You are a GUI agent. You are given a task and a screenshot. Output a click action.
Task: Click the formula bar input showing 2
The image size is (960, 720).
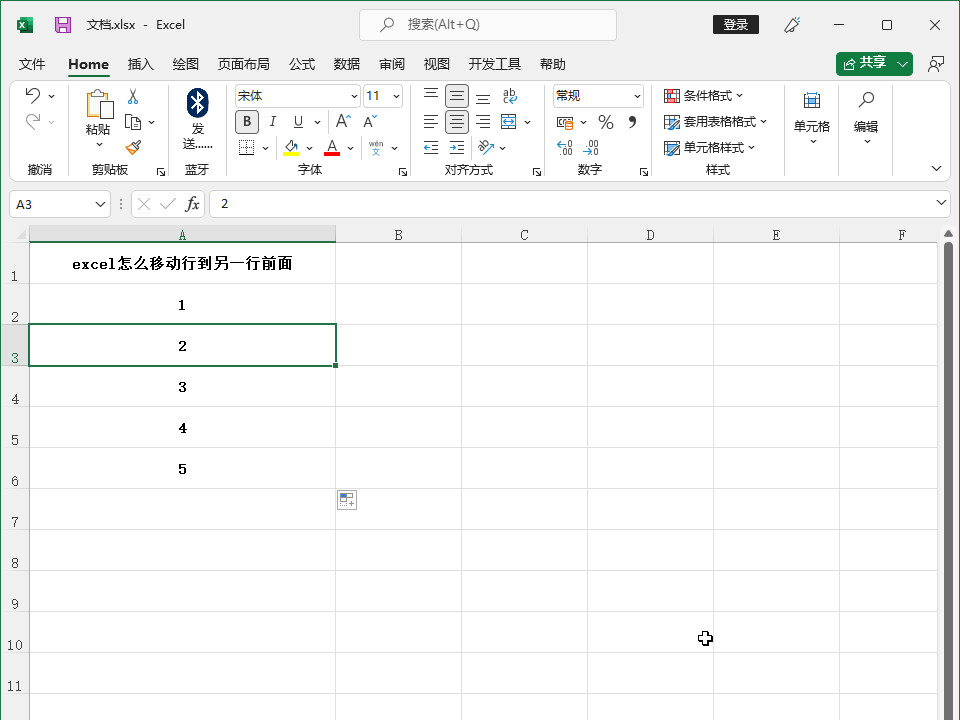pyautogui.click(x=572, y=204)
